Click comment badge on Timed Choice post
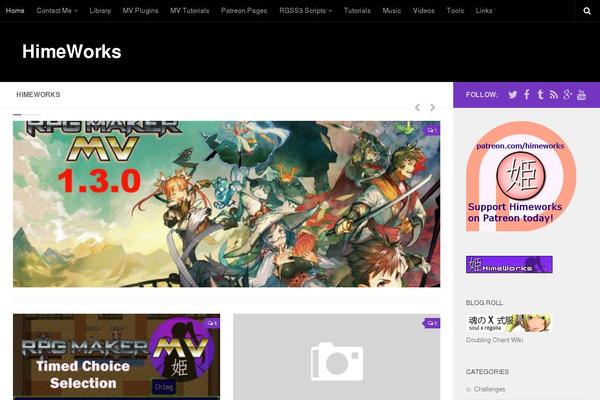The width and height of the screenshot is (600, 400). point(212,323)
